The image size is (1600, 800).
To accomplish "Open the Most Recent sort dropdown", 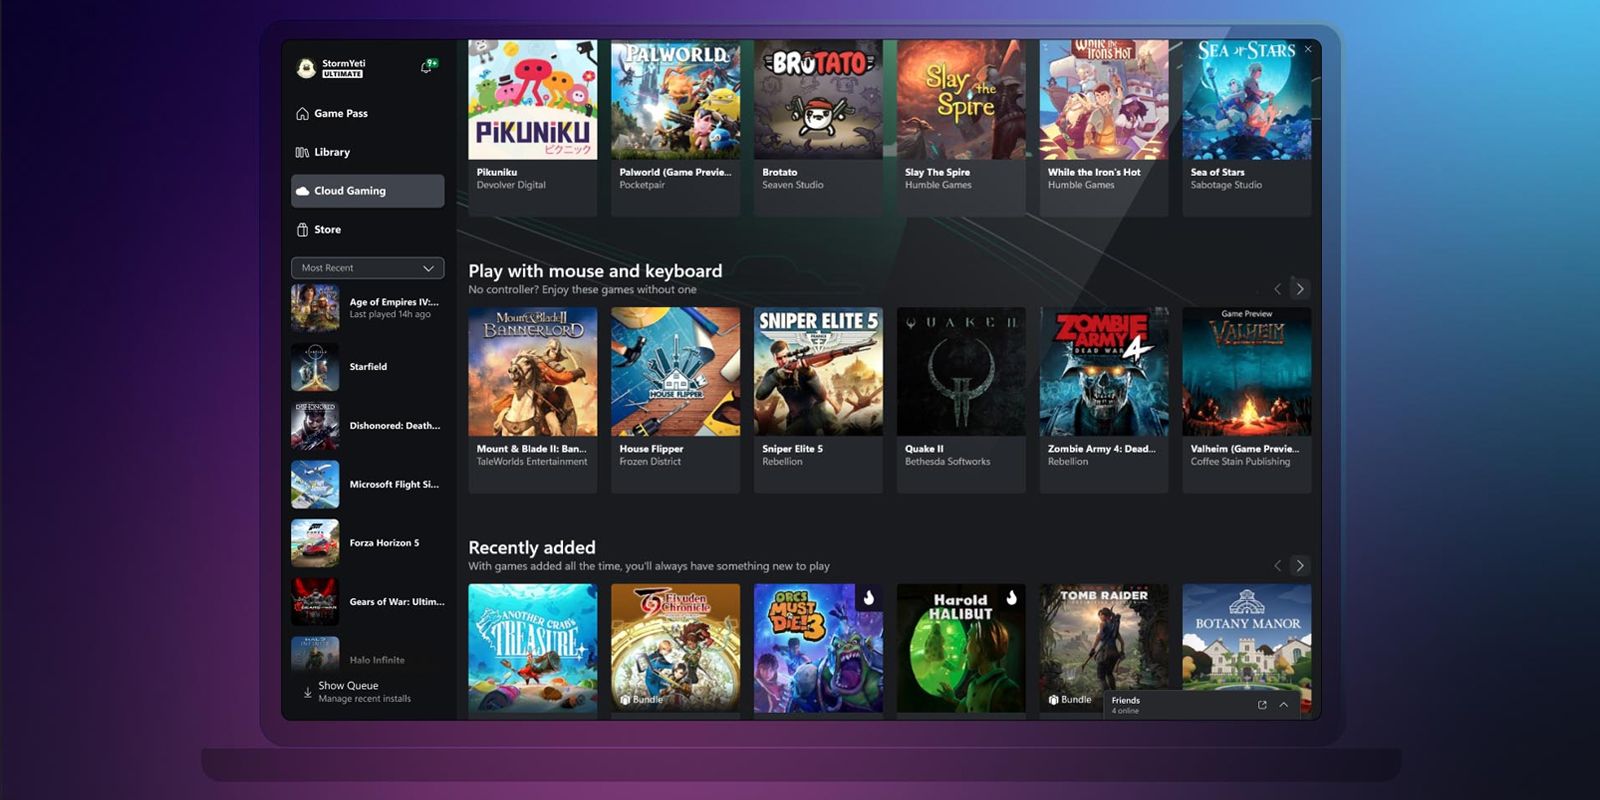I will (x=367, y=268).
